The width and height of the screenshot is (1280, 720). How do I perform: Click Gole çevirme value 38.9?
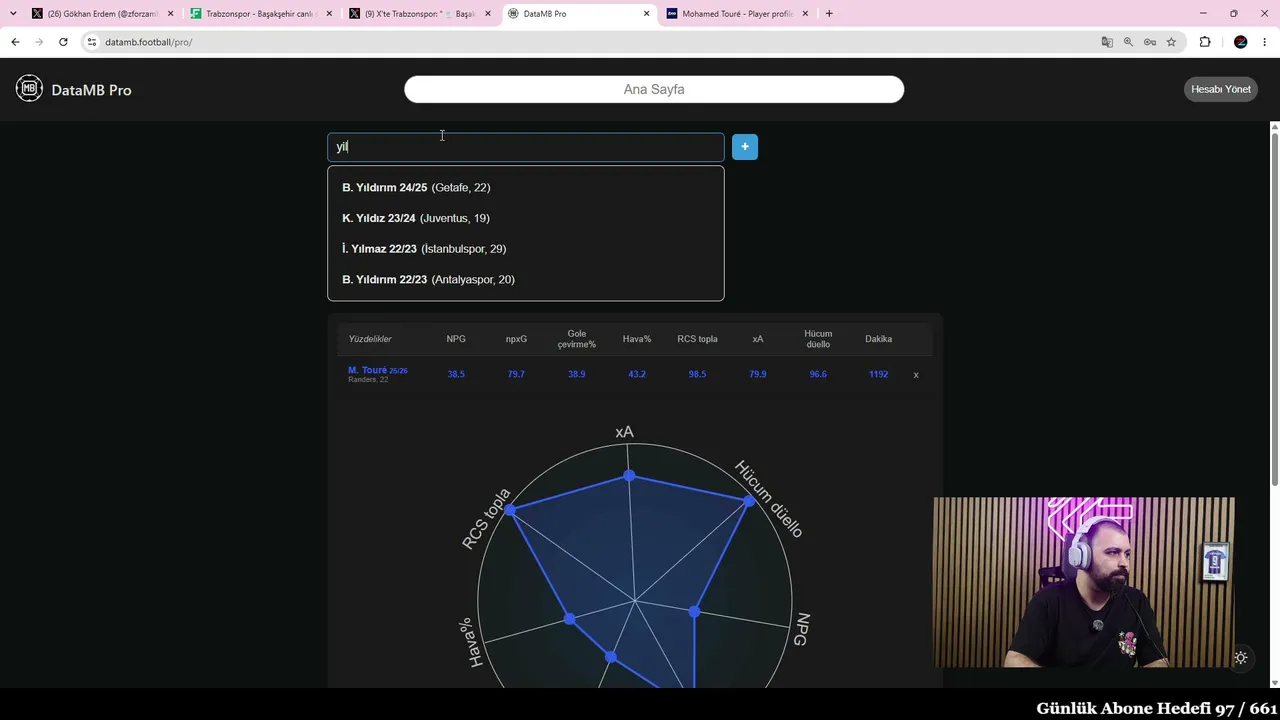577,374
